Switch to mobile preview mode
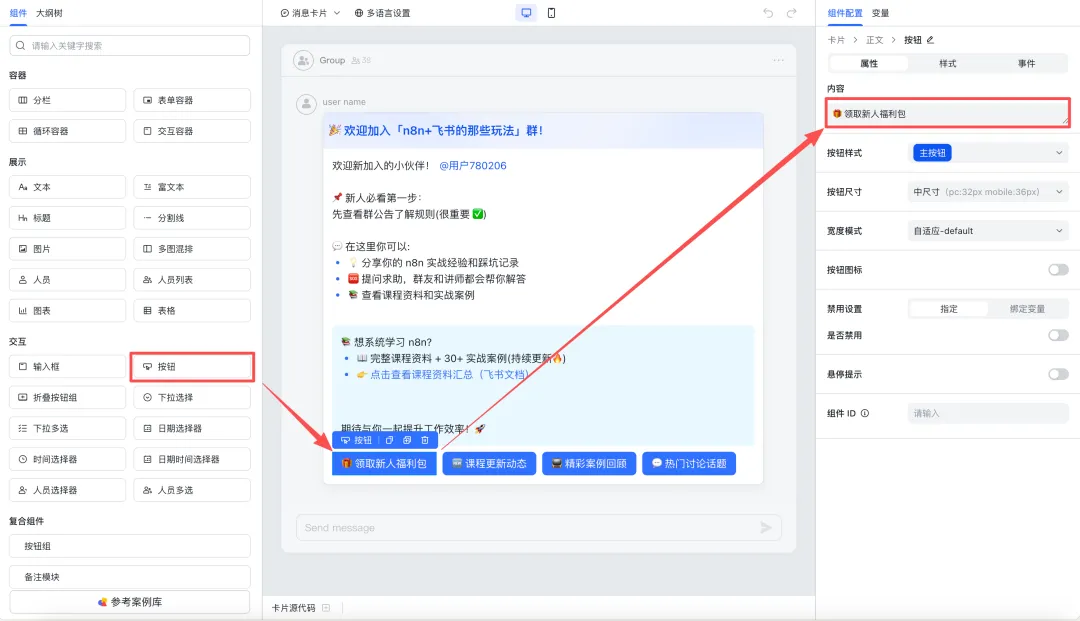Viewport: 1080px width, 621px height. coord(551,13)
